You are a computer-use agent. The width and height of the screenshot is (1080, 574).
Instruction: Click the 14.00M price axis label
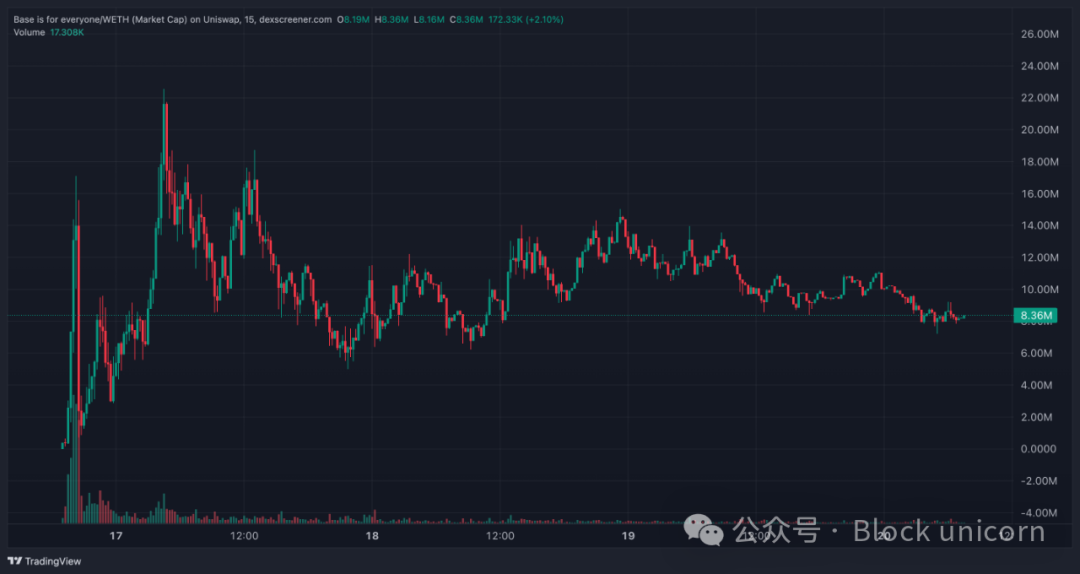coord(1039,225)
